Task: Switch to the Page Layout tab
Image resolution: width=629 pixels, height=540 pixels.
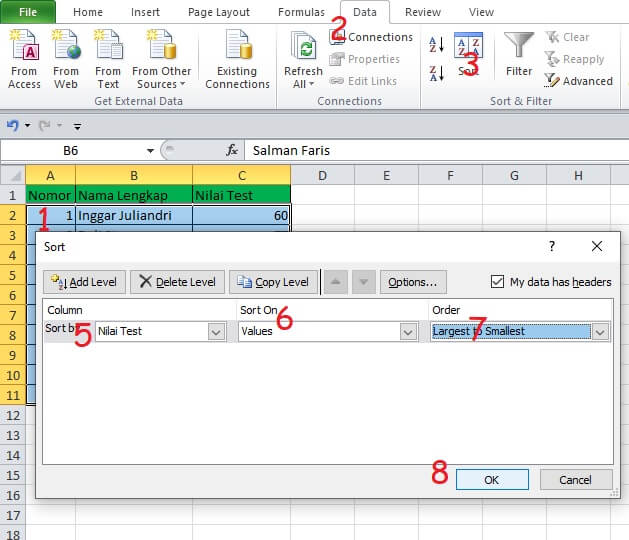Action: (219, 12)
